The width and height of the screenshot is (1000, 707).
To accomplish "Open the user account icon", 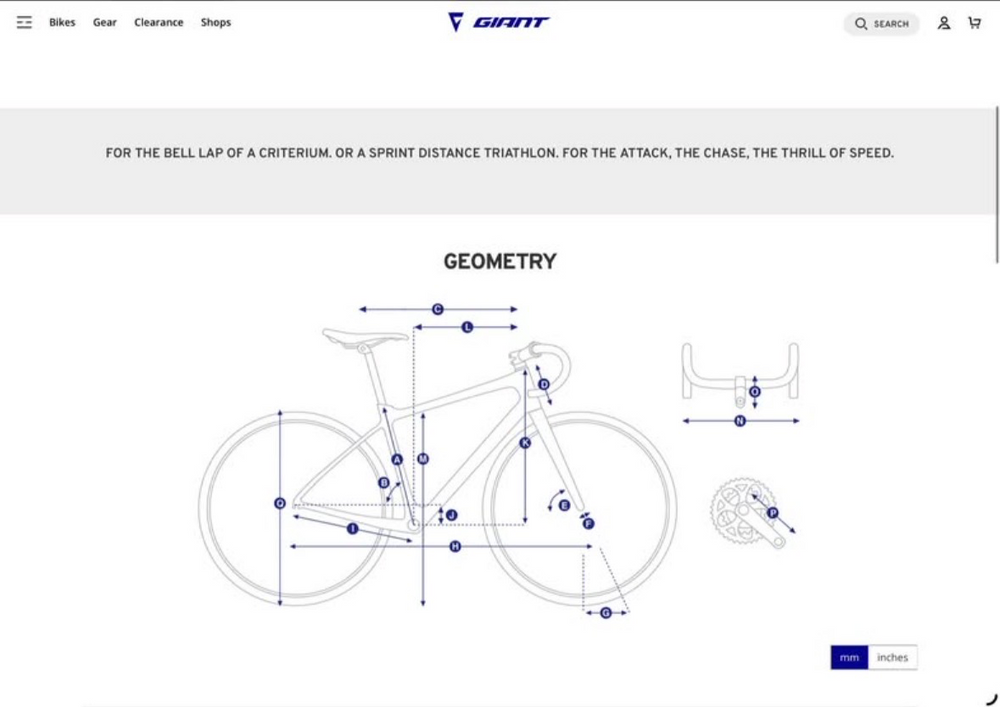I will (x=944, y=23).
